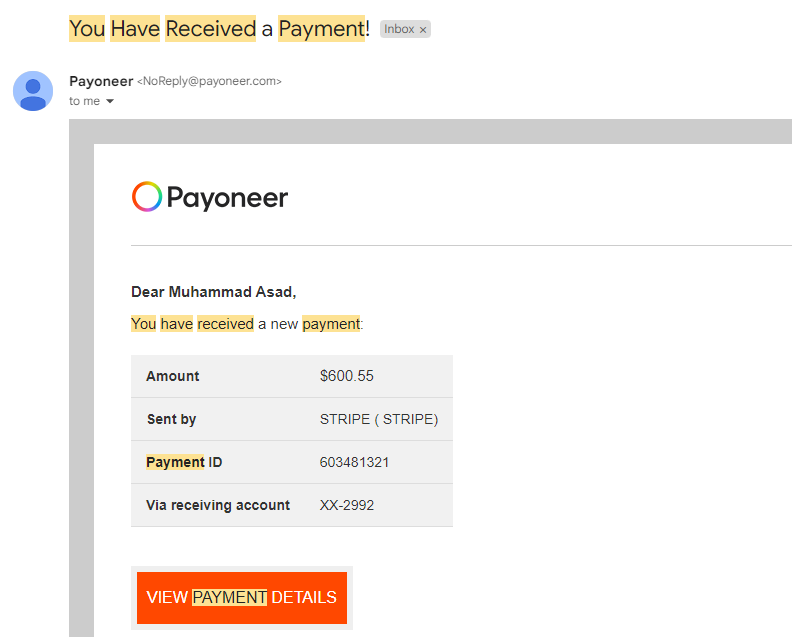Screen dimensions: 792x637
Task: Click the STRIPE ( STRIPE) sender value
Action: [x=379, y=419]
